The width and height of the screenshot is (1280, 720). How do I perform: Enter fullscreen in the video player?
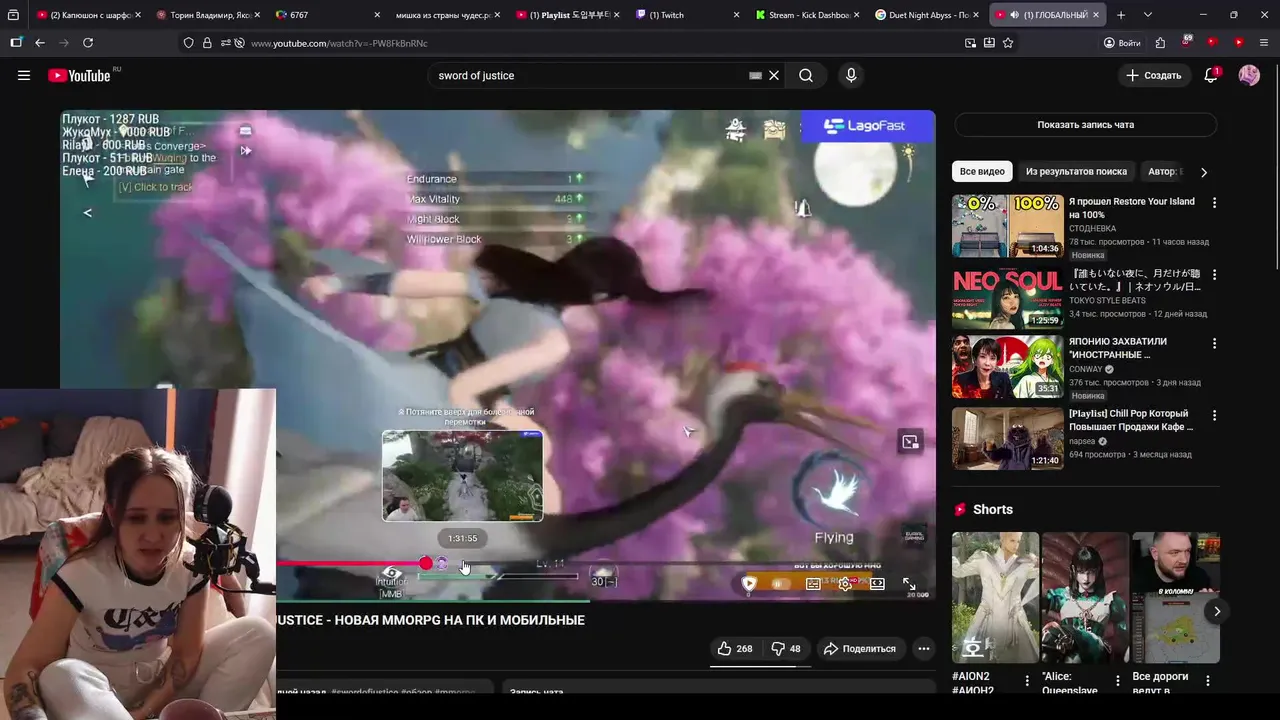pos(909,584)
